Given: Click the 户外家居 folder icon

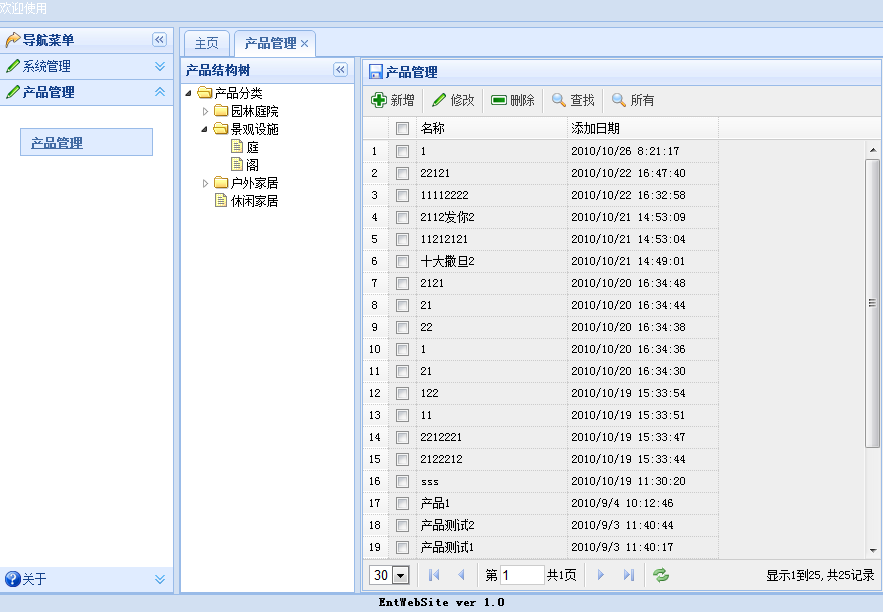Looking at the screenshot, I should point(221,182).
